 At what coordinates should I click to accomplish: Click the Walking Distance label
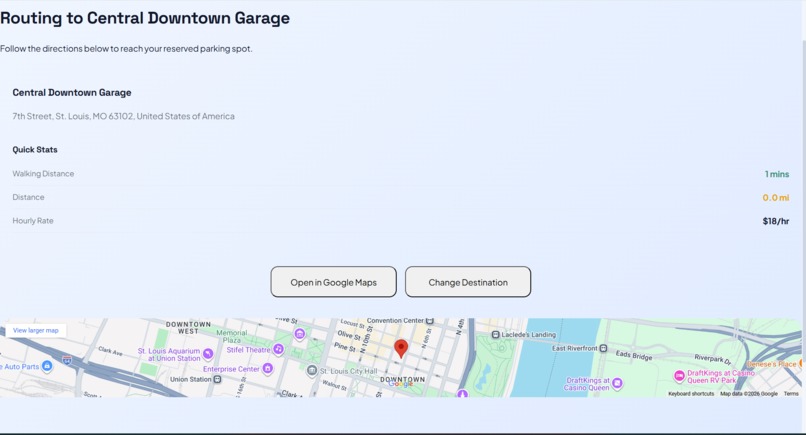point(43,174)
